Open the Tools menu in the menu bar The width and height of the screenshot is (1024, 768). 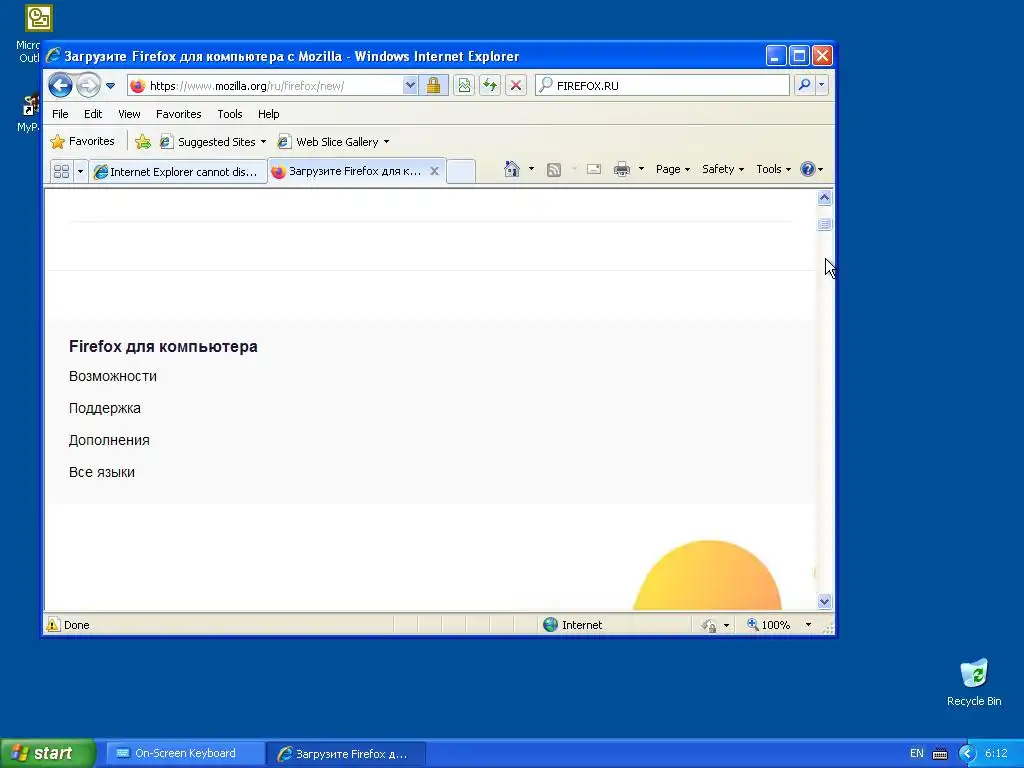click(230, 114)
